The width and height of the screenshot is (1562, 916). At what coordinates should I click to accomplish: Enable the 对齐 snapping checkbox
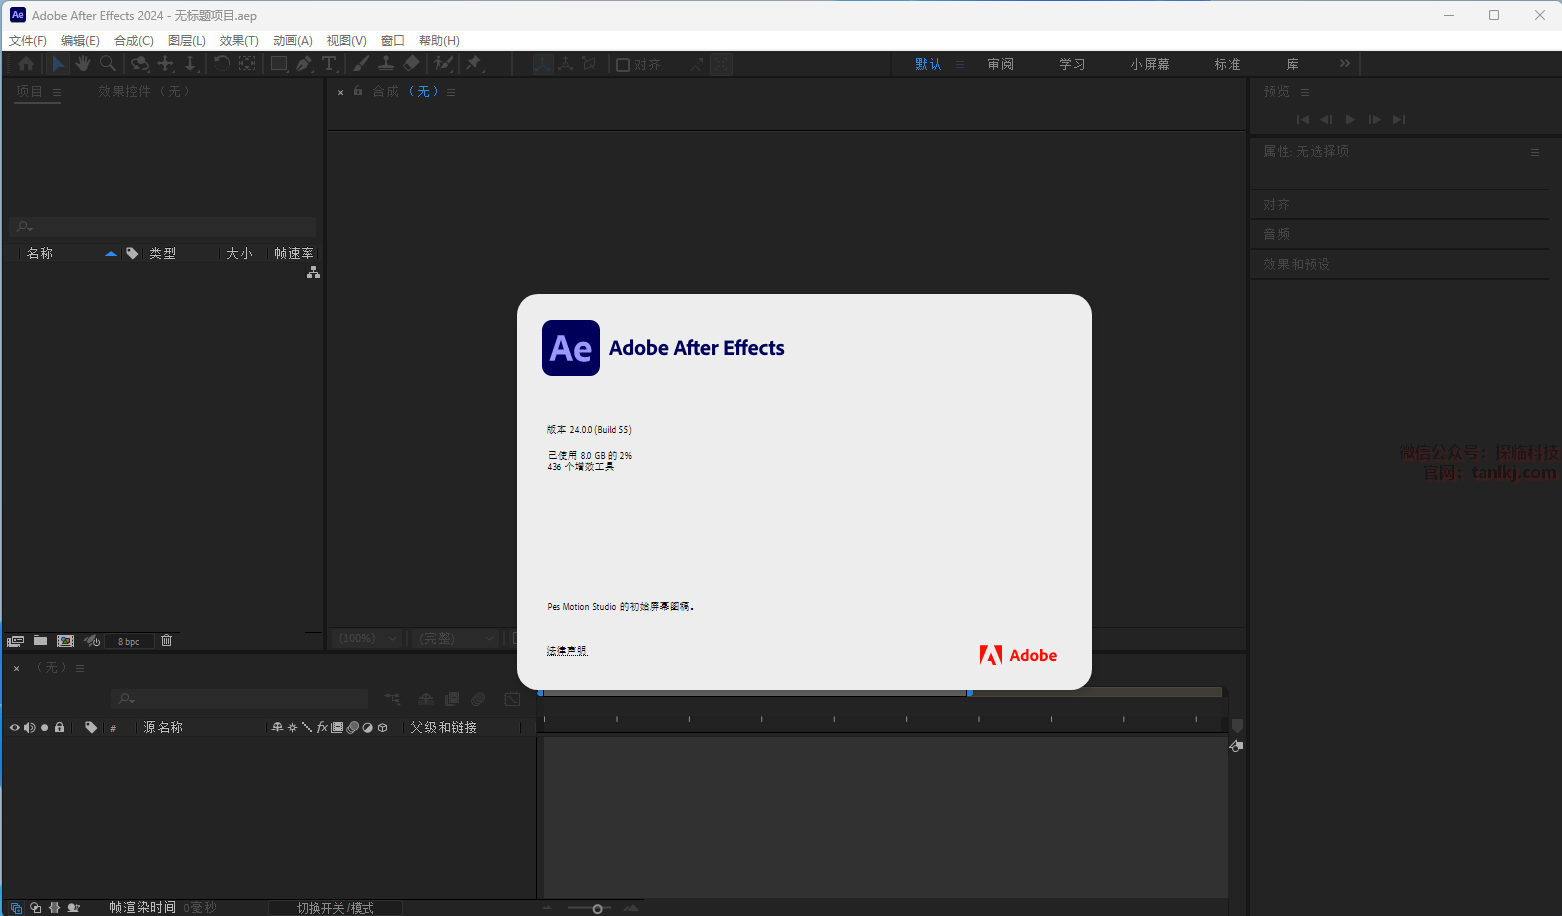[x=623, y=65]
